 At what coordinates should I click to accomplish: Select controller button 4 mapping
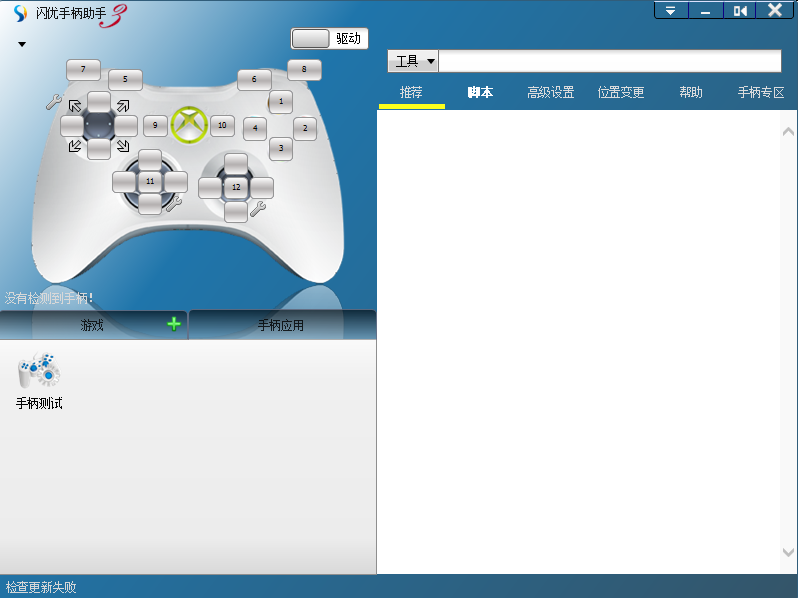[255, 128]
